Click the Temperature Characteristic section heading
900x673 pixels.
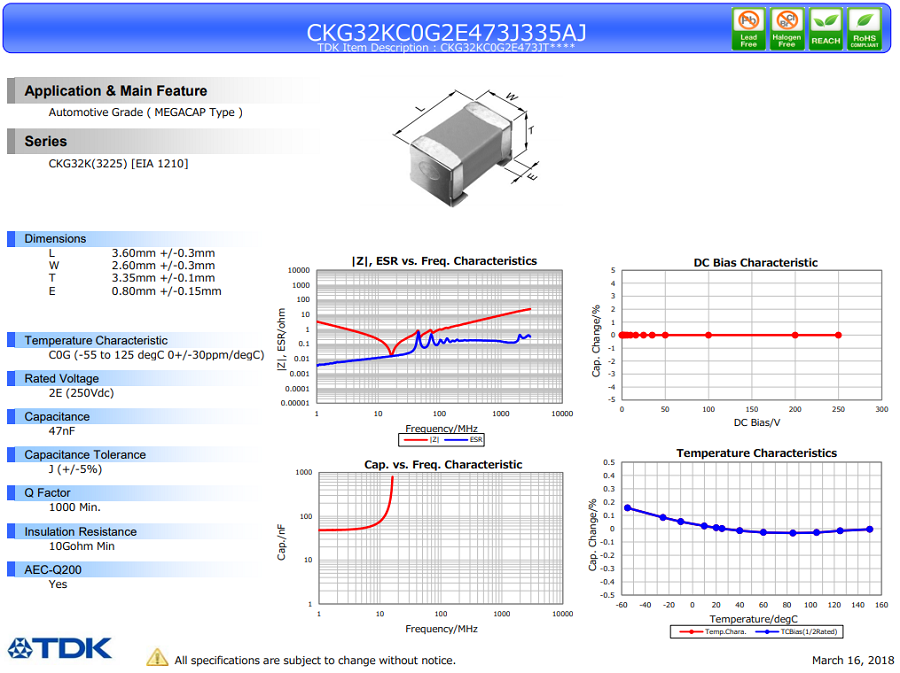[x=96, y=340]
